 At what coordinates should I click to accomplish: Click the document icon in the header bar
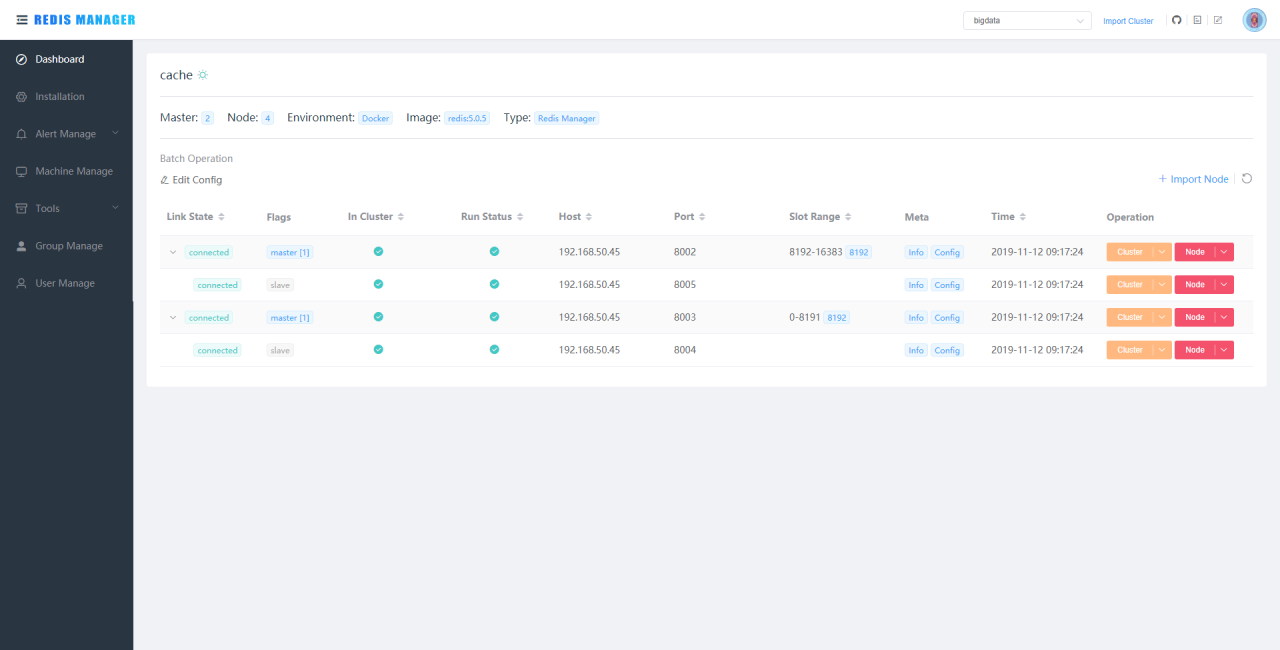[x=1197, y=20]
